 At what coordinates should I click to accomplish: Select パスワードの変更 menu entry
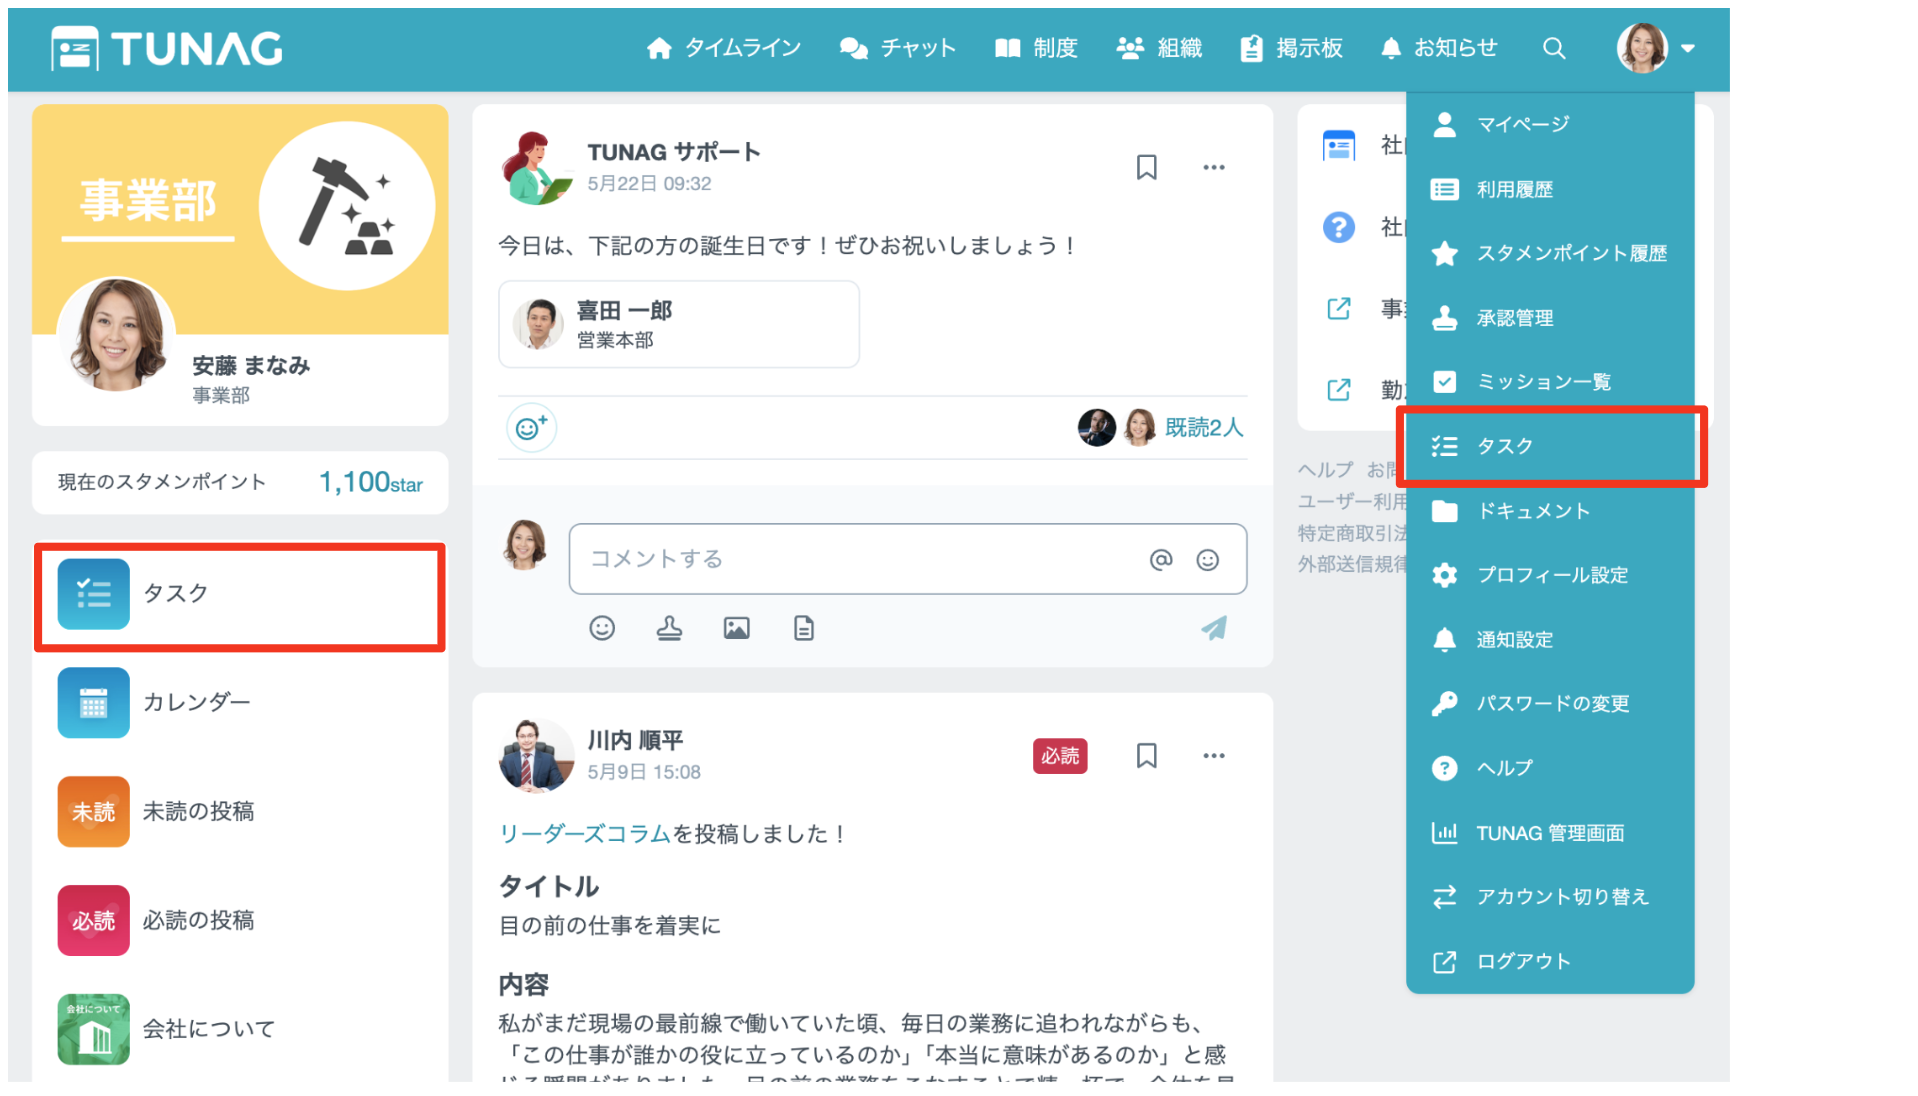(x=1550, y=704)
